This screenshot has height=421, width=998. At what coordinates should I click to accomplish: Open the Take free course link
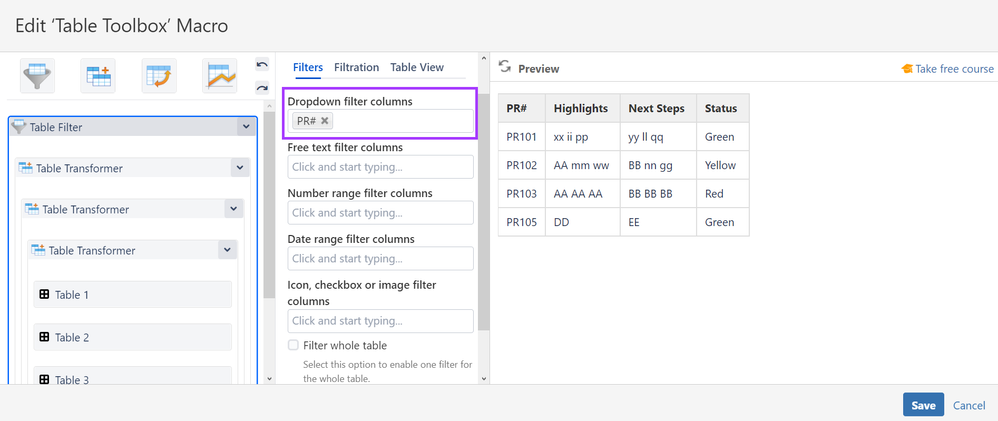[953, 69]
